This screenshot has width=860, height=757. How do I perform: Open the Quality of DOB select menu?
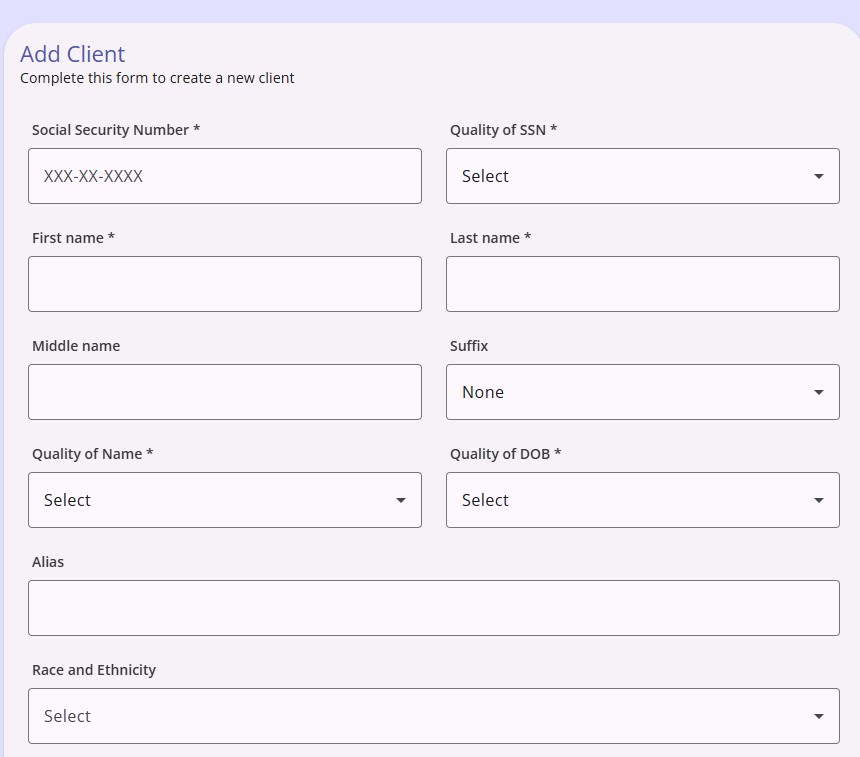(x=643, y=500)
